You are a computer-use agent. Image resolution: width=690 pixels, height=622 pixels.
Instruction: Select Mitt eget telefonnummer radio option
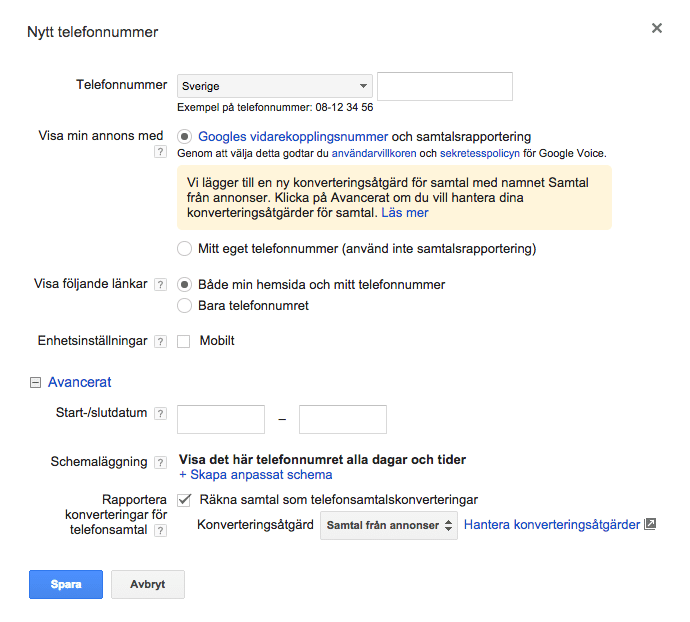pyautogui.click(x=184, y=249)
